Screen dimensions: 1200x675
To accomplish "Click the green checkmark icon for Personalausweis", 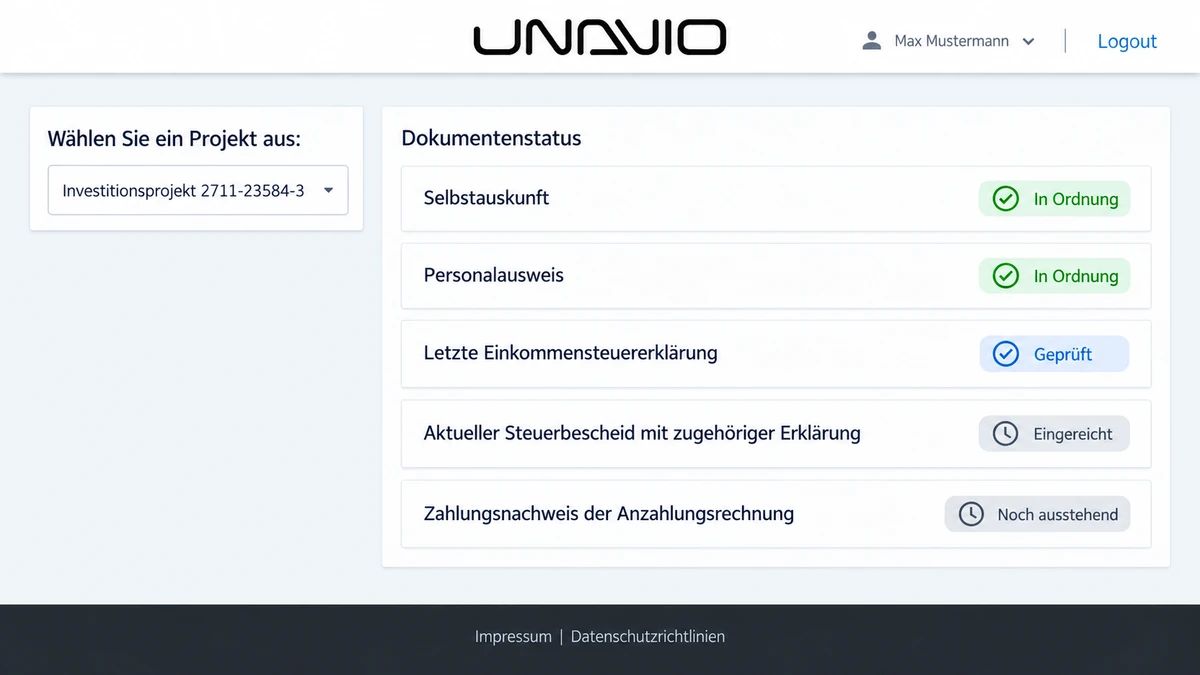I will coord(1005,276).
